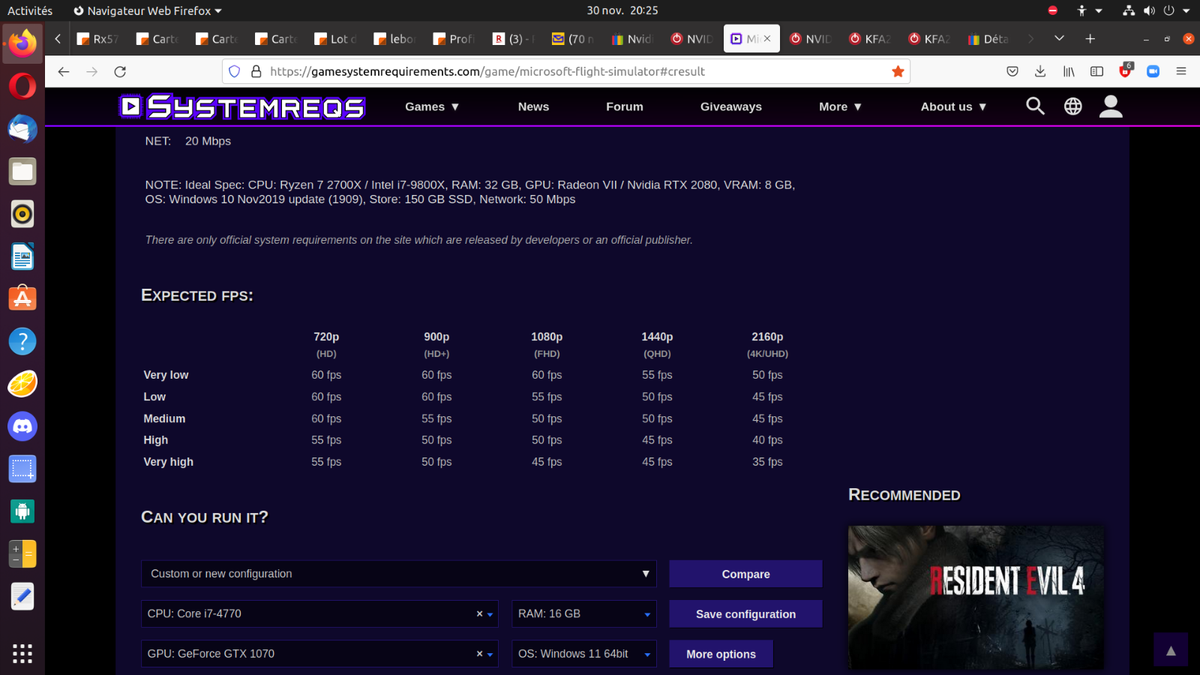Open the Zoom extension icon
The width and height of the screenshot is (1200, 675).
[x=1152, y=72]
